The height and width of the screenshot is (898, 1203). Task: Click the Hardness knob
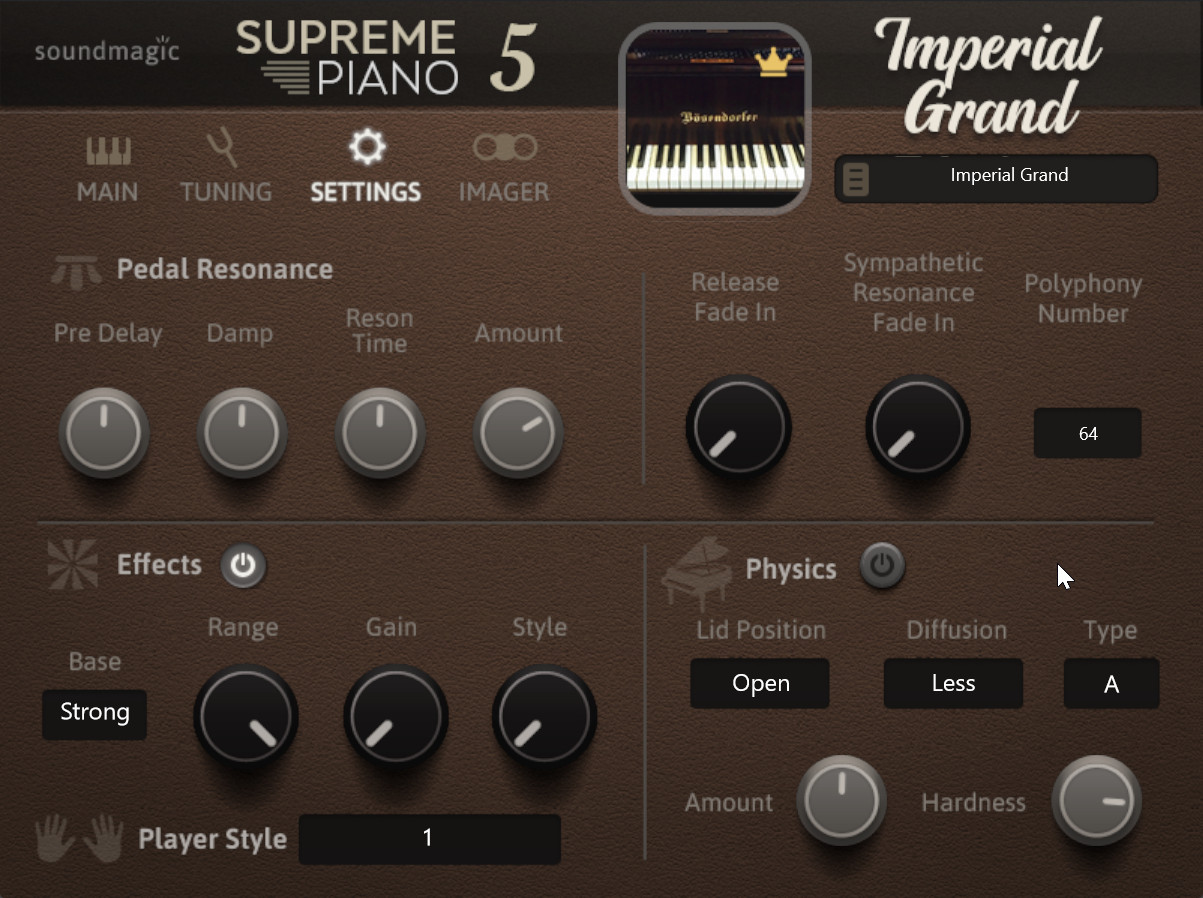pyautogui.click(x=1096, y=800)
